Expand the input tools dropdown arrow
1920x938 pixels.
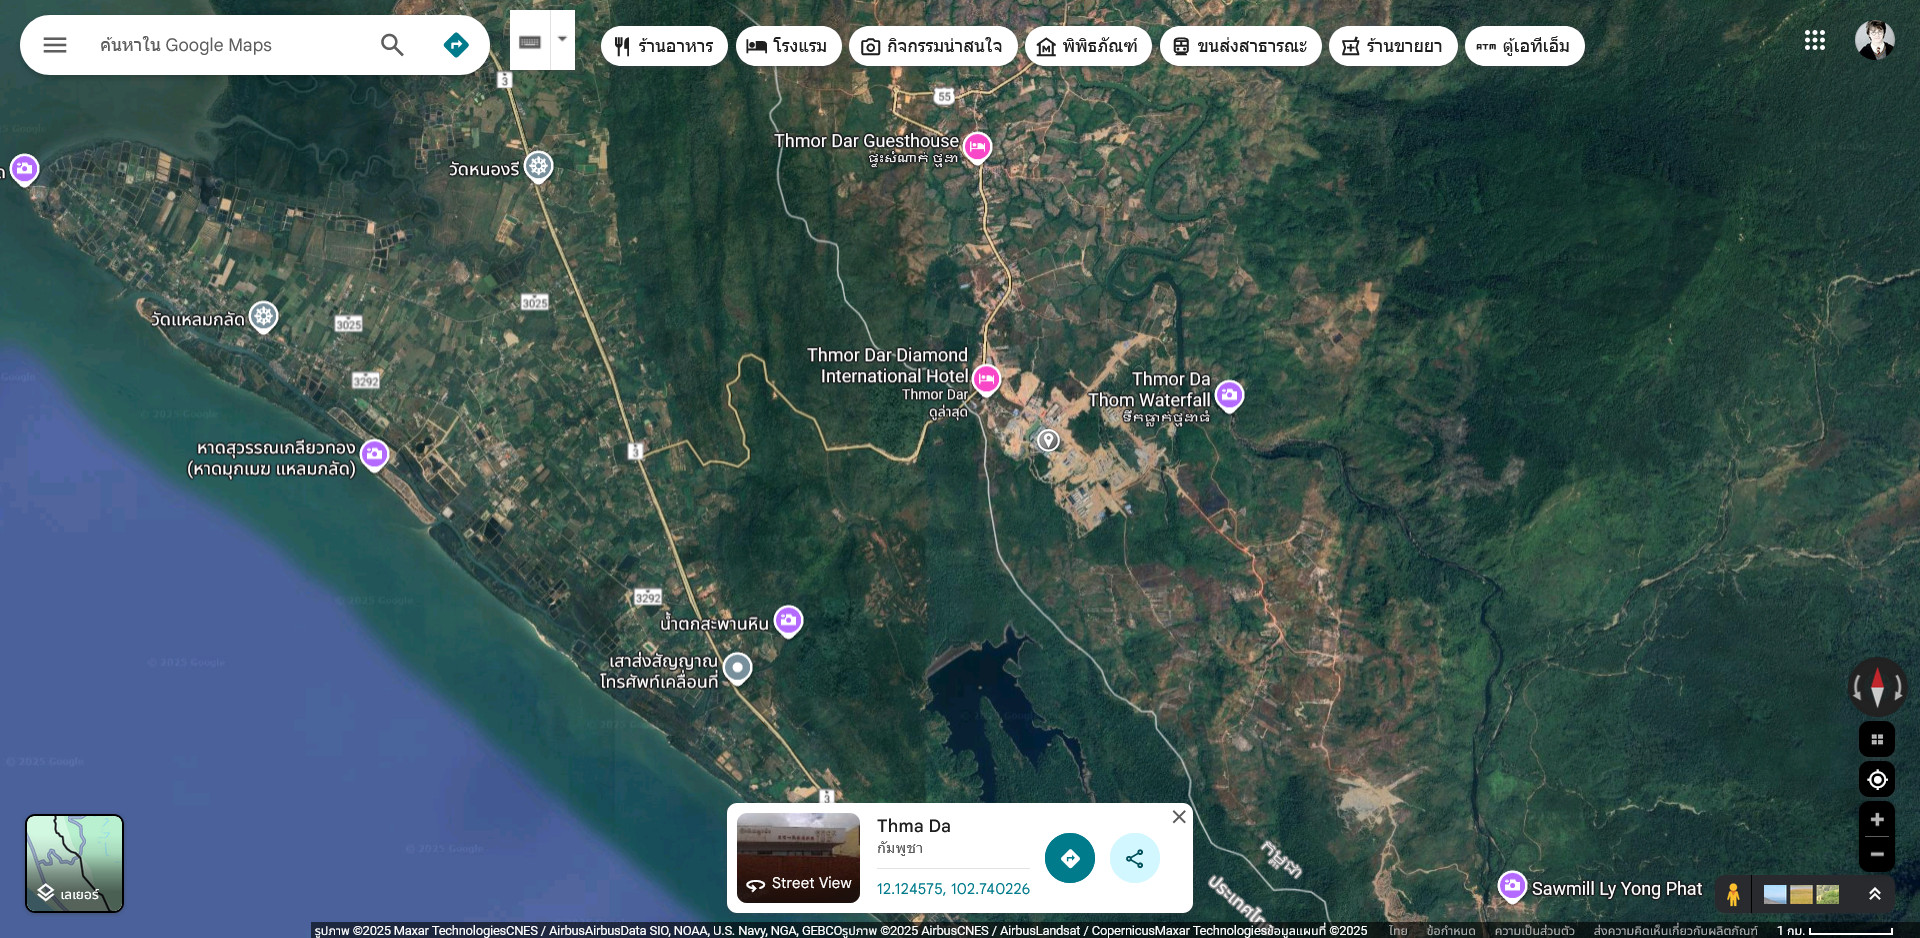click(x=562, y=40)
